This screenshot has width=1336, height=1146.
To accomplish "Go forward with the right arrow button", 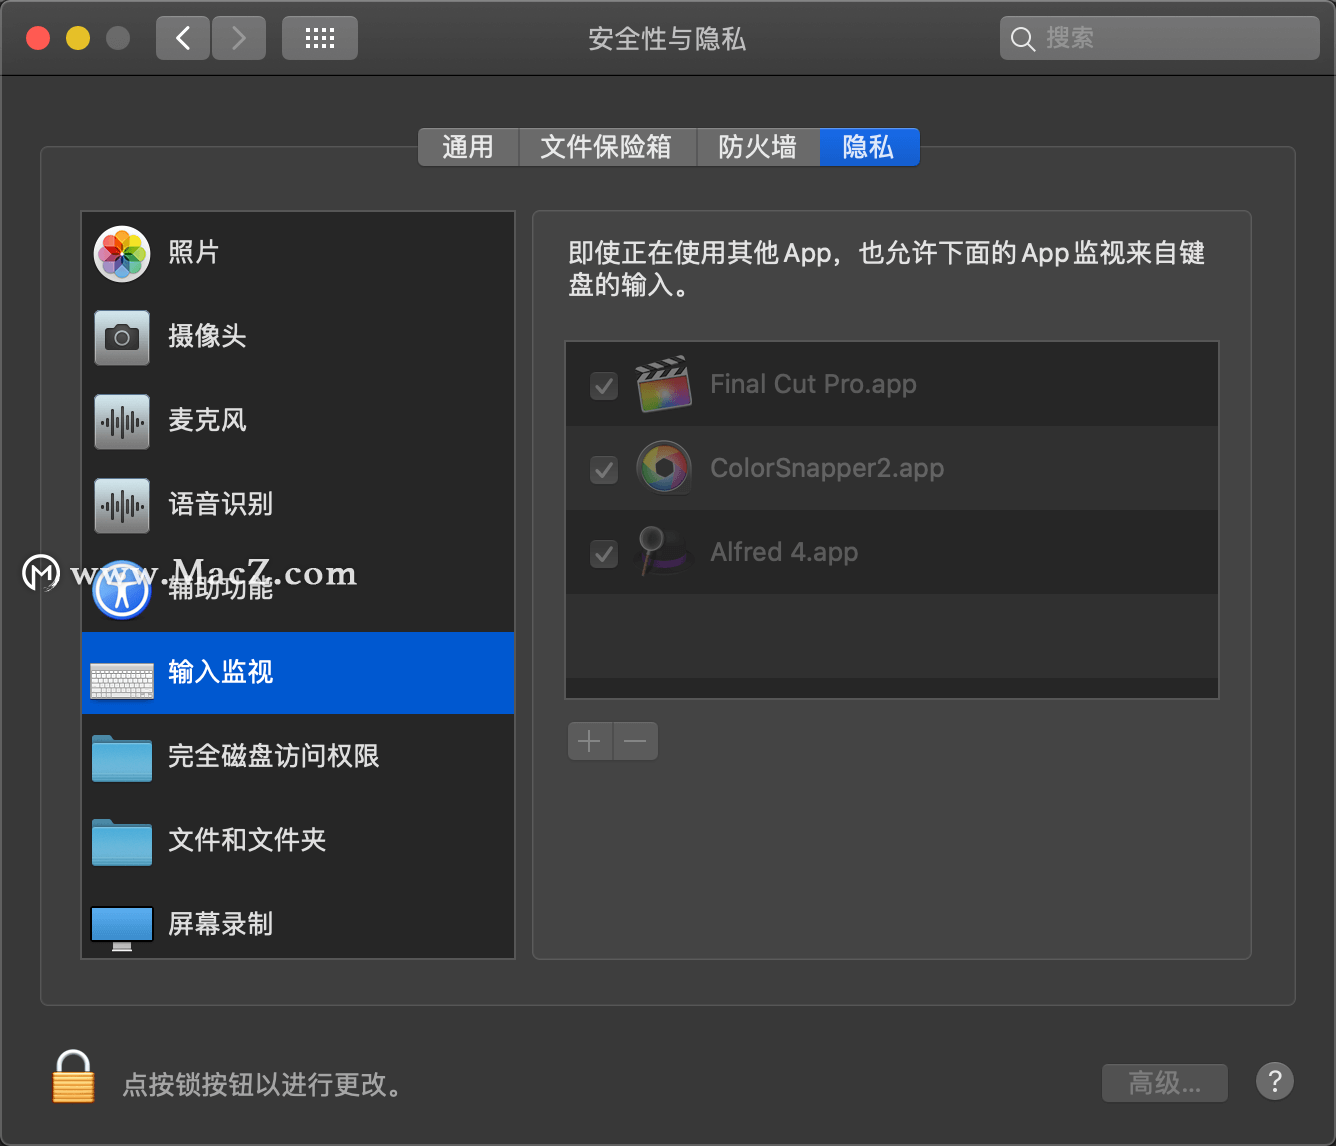I will (239, 38).
